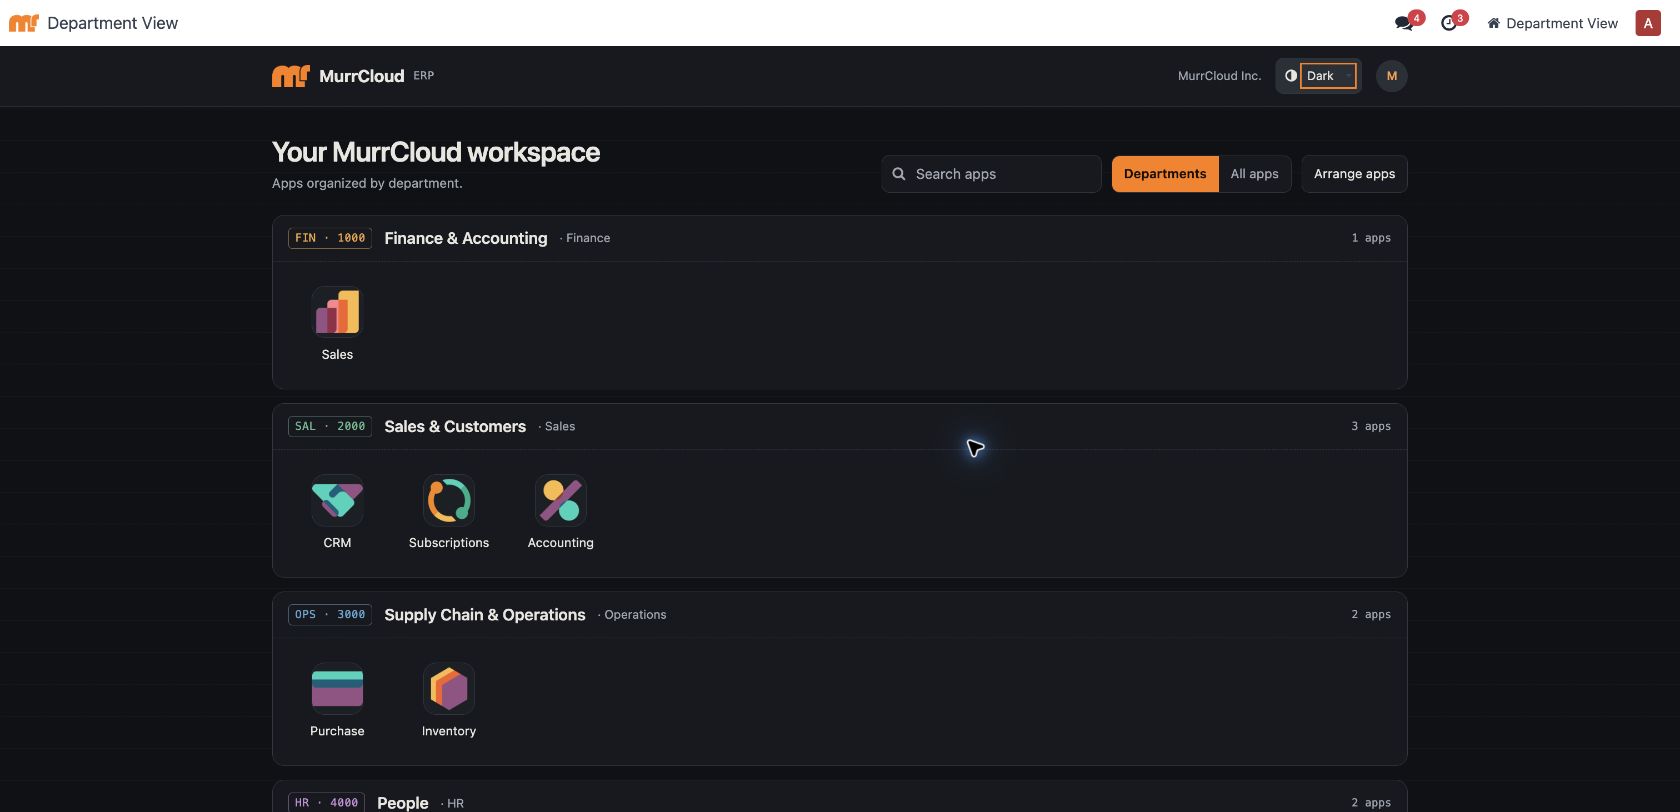Screen dimensions: 1680x812
Task: Launch the CRM app
Action: [x=337, y=500]
